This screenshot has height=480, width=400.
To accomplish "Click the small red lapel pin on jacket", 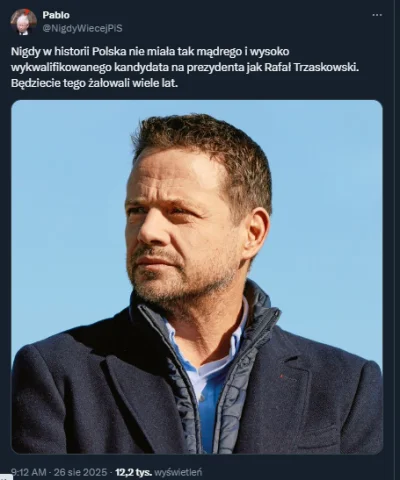I will [x=282, y=377].
